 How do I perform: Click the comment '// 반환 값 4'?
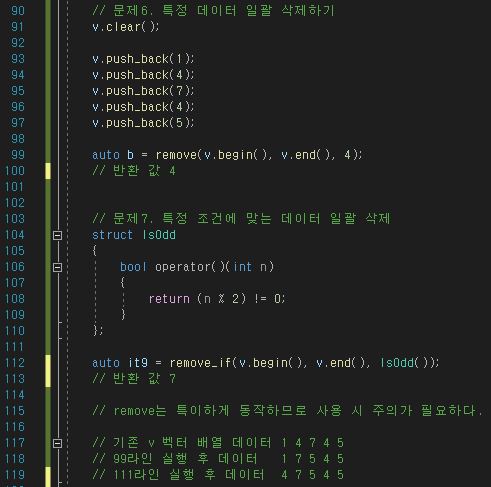[x=134, y=171]
